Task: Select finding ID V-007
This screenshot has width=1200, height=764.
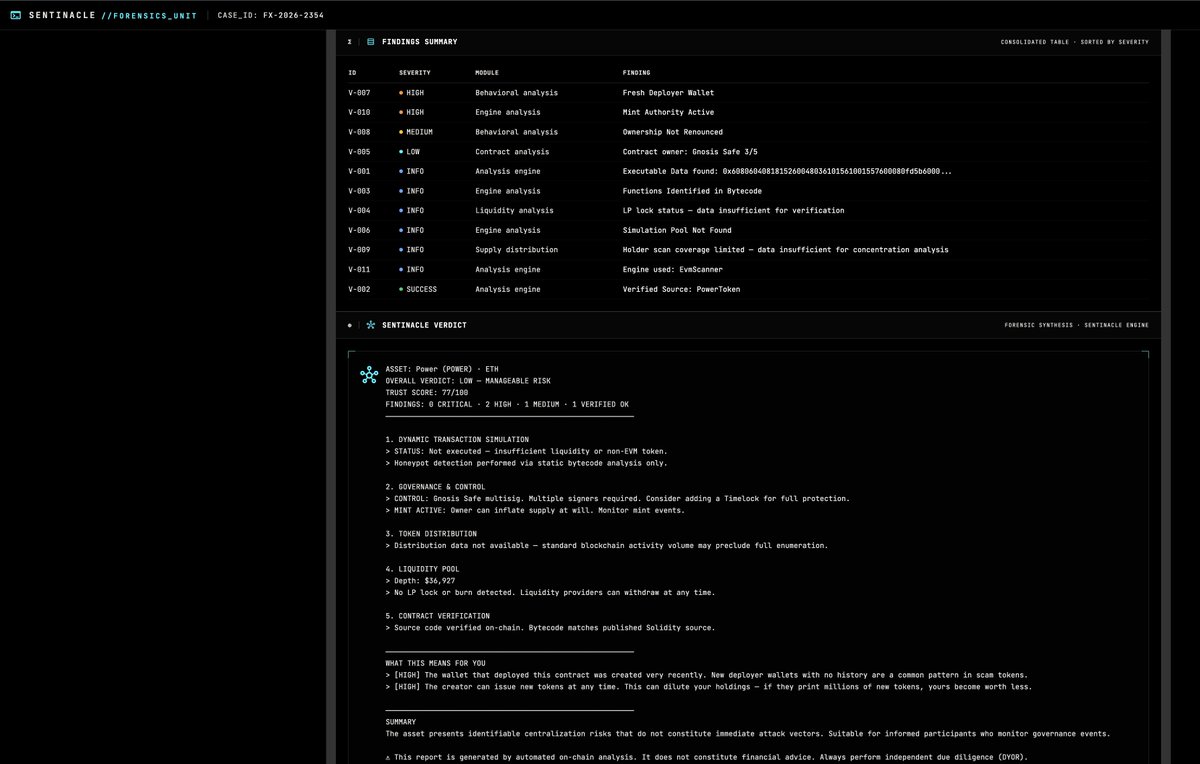Action: (x=359, y=93)
